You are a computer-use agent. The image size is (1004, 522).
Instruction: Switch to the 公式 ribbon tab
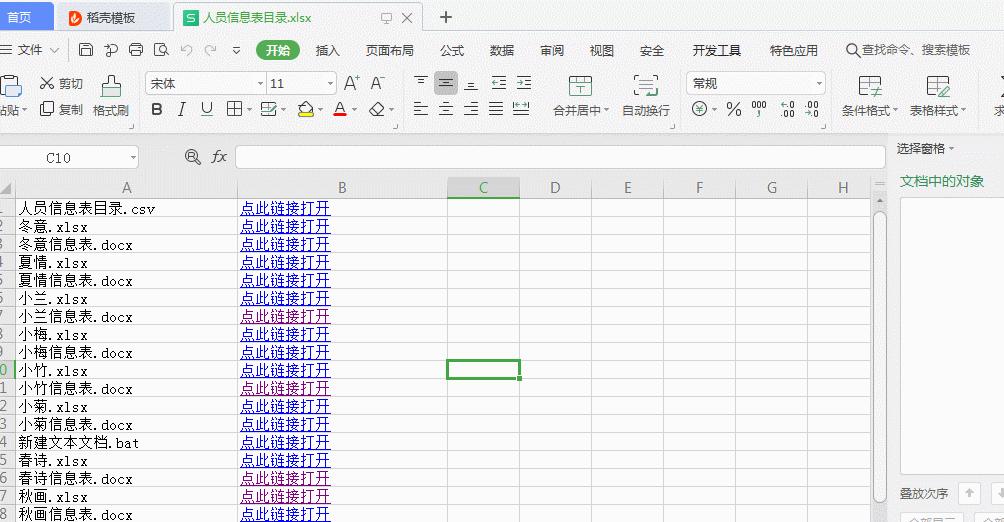click(452, 51)
